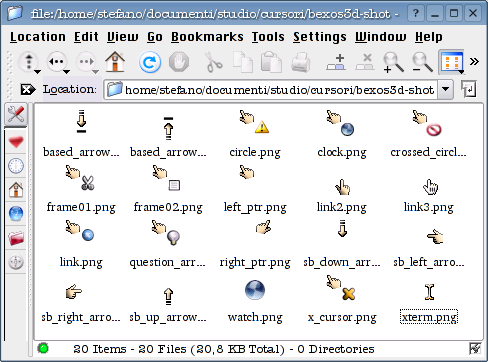Select the link3.png file

coord(429,196)
